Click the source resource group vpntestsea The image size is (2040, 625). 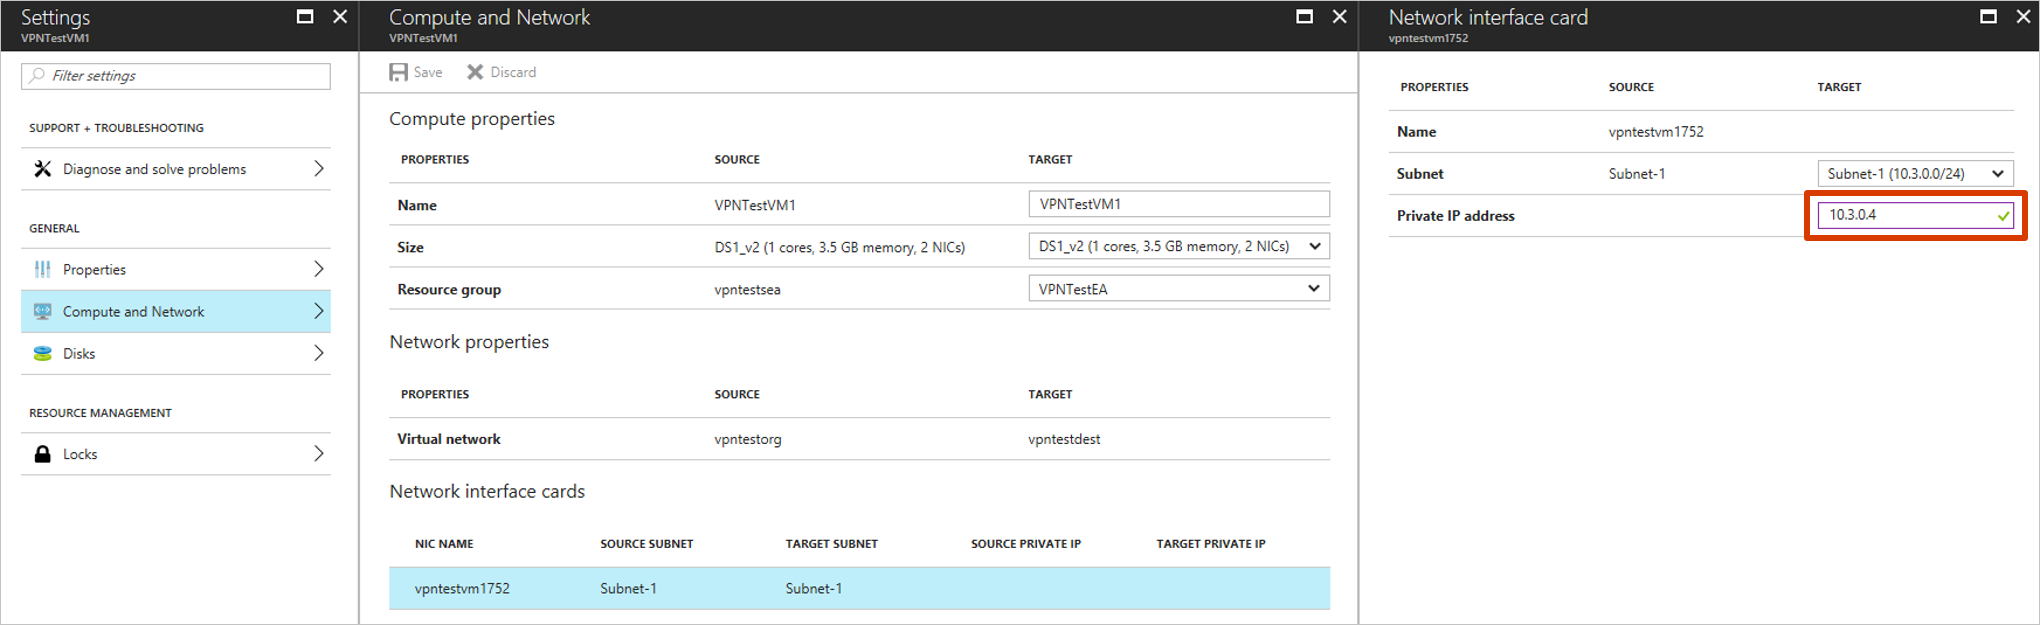tap(747, 289)
